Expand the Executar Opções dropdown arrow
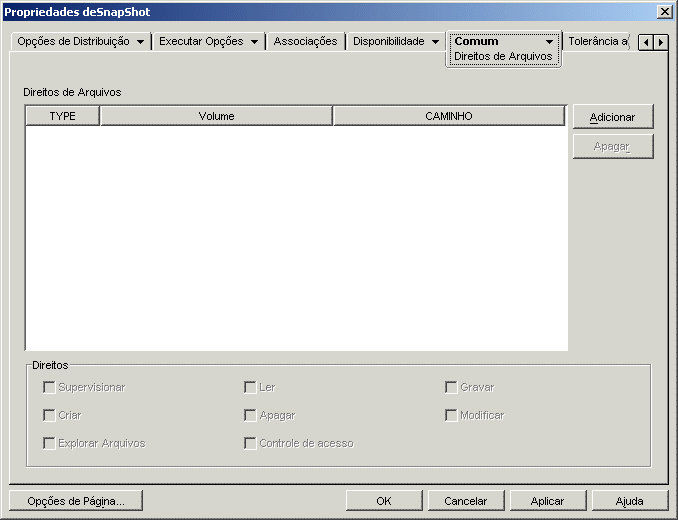 [255, 42]
